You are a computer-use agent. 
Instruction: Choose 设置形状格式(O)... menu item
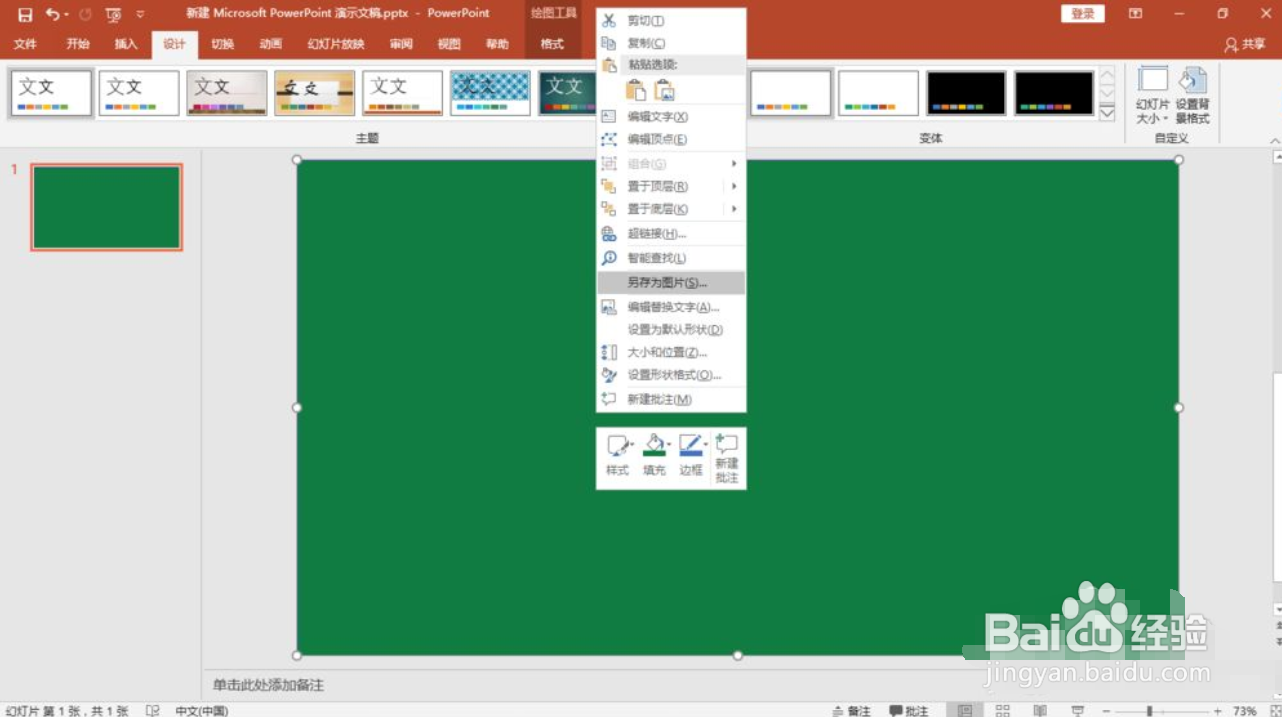(x=671, y=375)
